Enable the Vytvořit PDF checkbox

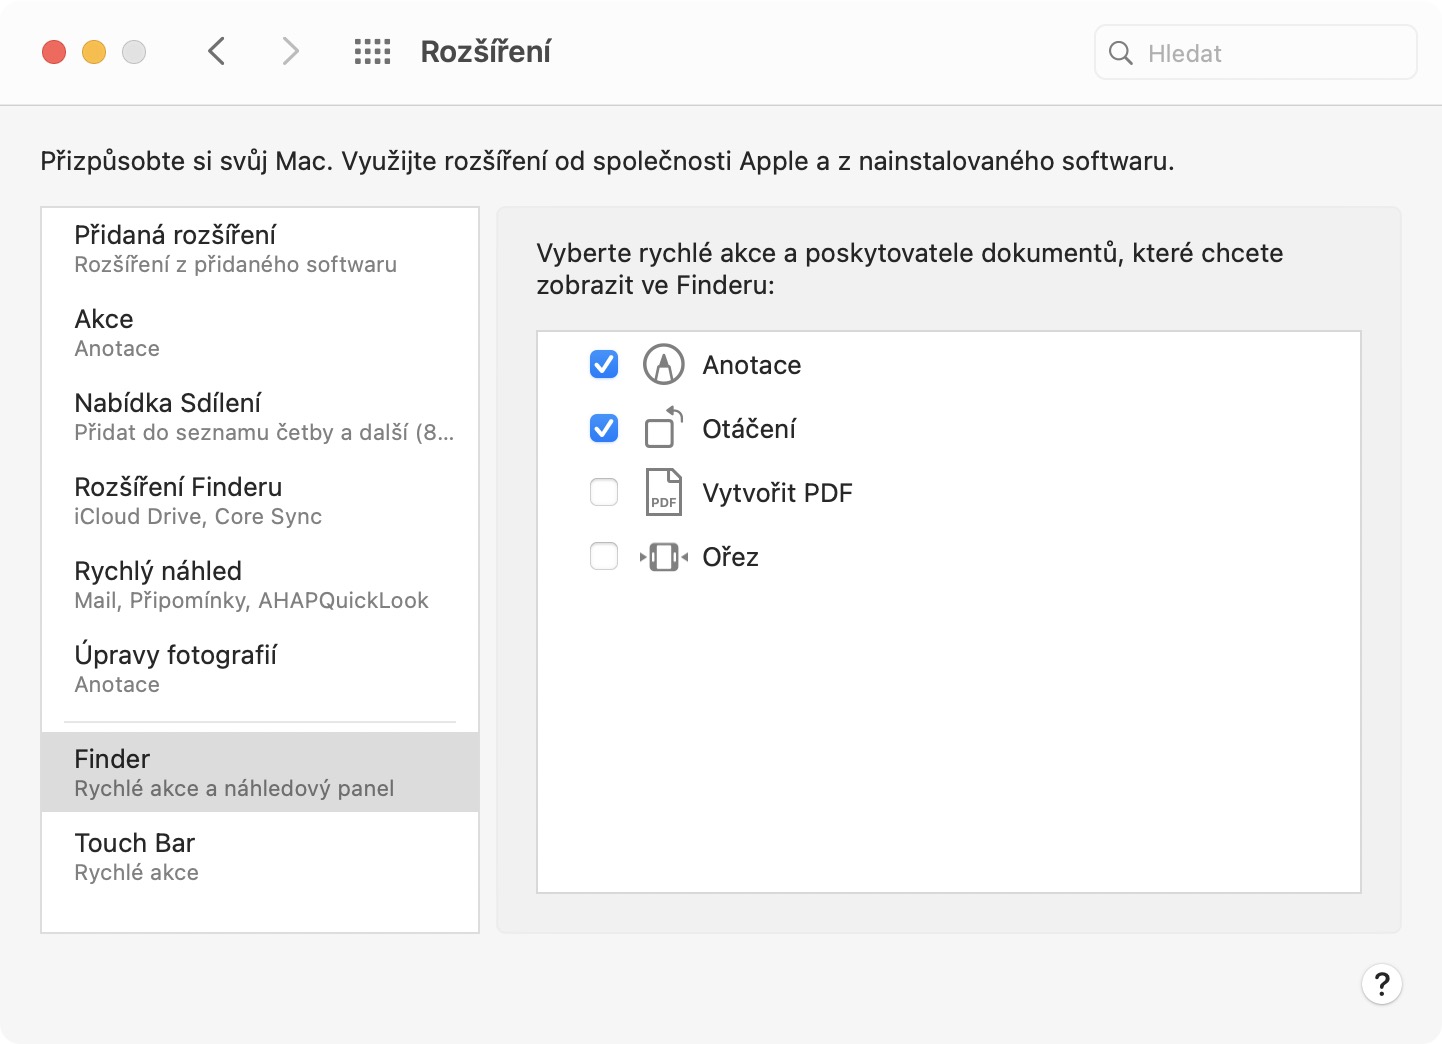point(604,492)
